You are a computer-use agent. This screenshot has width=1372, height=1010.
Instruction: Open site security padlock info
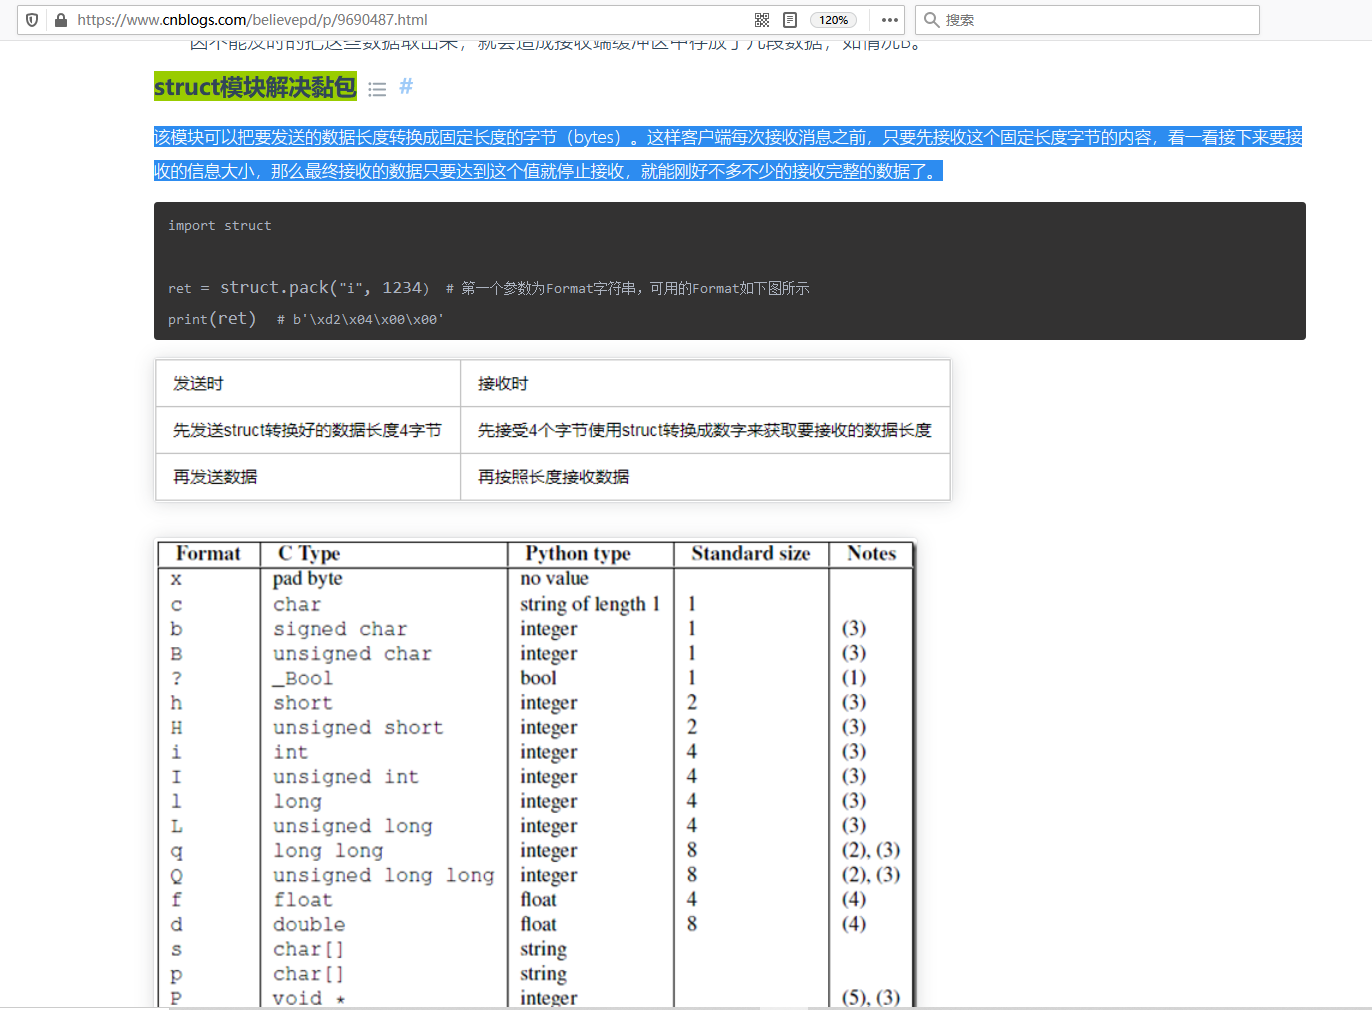[61, 20]
